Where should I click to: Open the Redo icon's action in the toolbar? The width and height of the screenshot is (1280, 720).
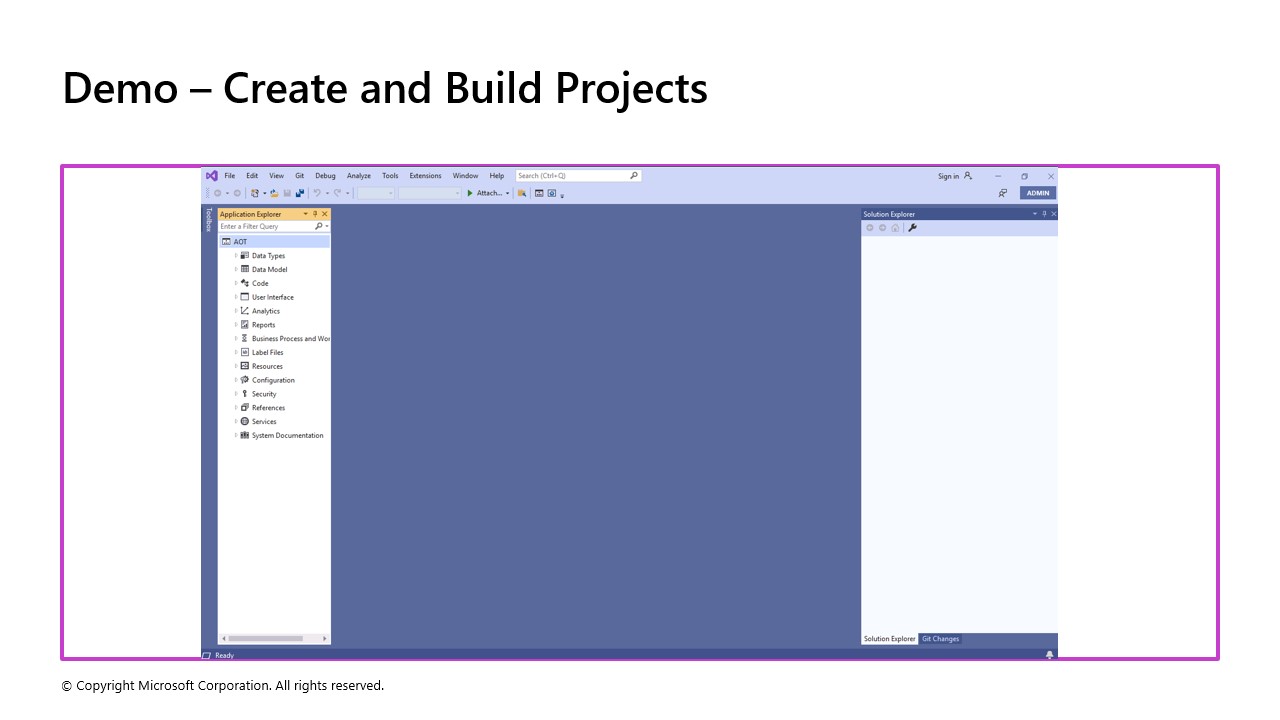[x=338, y=193]
